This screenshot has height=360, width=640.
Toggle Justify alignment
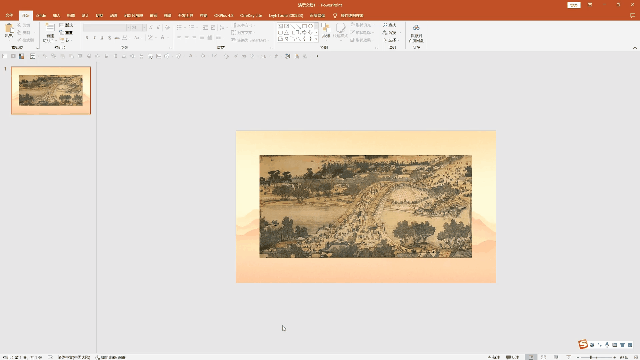(202, 38)
